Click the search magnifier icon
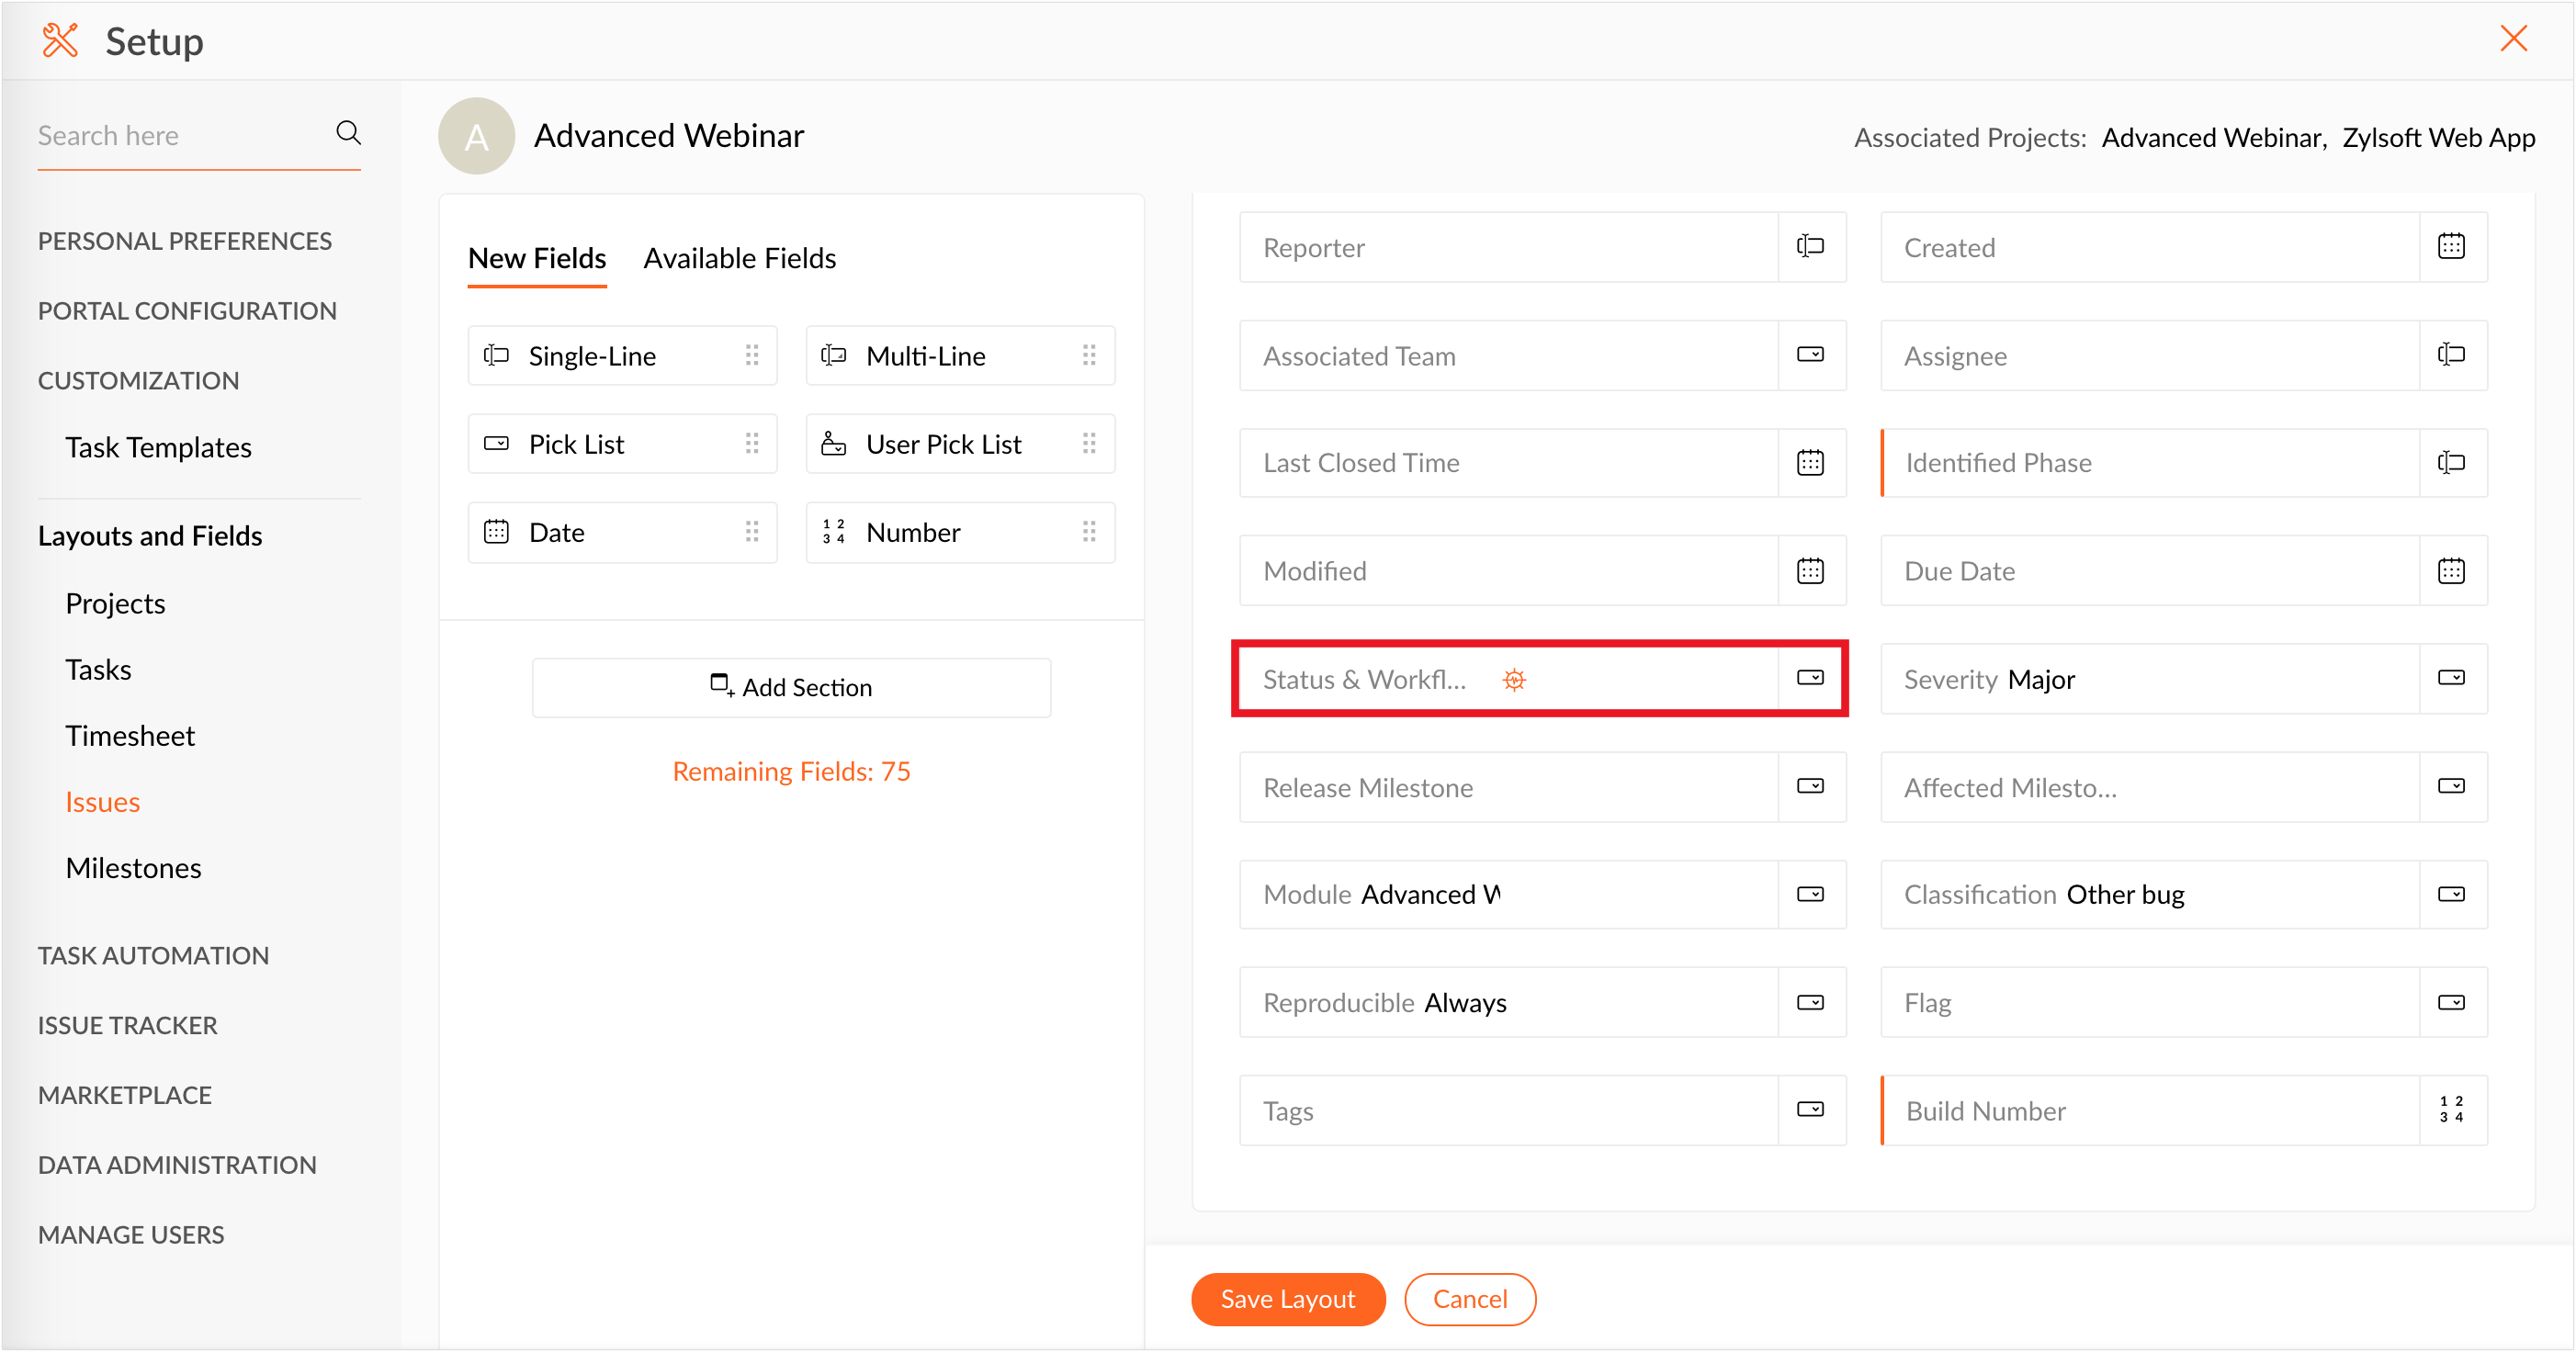Viewport: 2576px width, 1352px height. 348,133
